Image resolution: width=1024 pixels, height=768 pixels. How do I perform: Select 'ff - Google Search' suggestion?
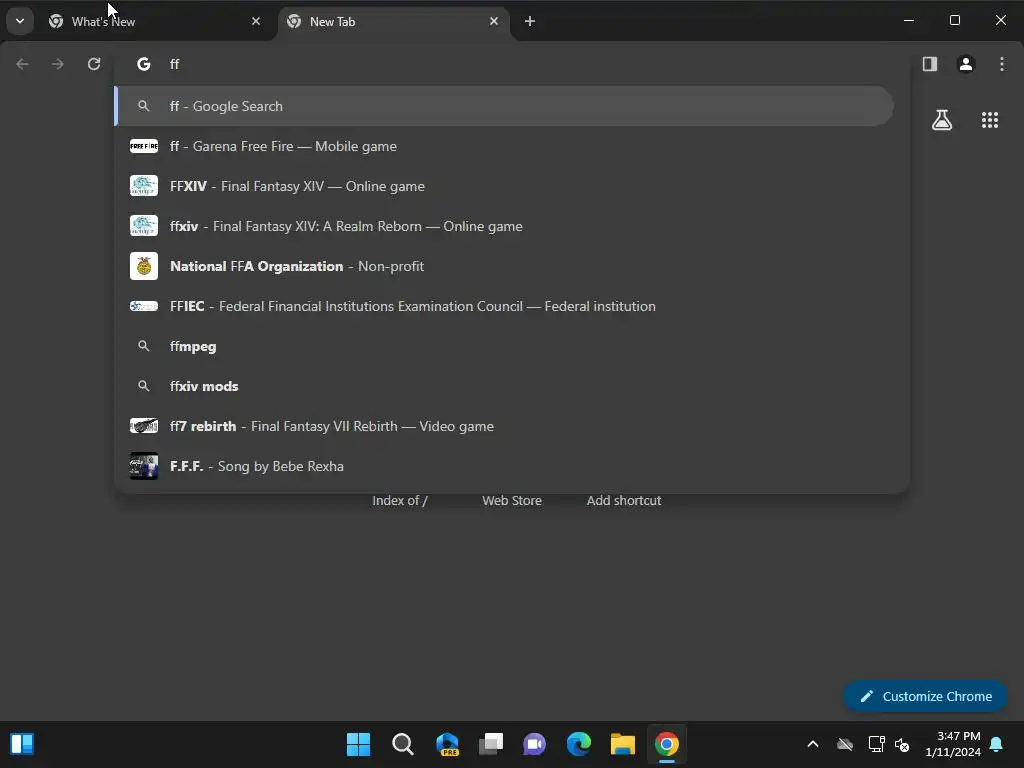504,106
